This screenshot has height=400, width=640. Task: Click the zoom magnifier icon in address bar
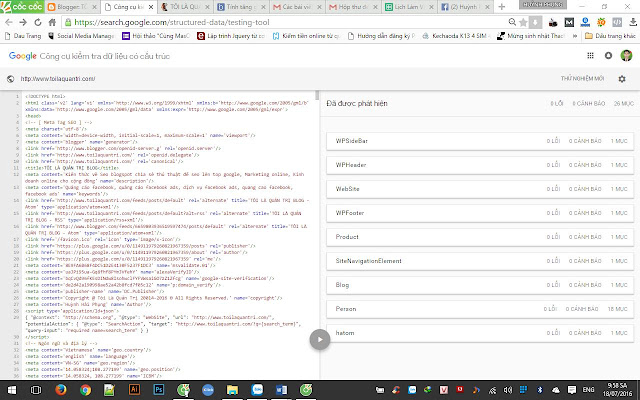coord(512,22)
